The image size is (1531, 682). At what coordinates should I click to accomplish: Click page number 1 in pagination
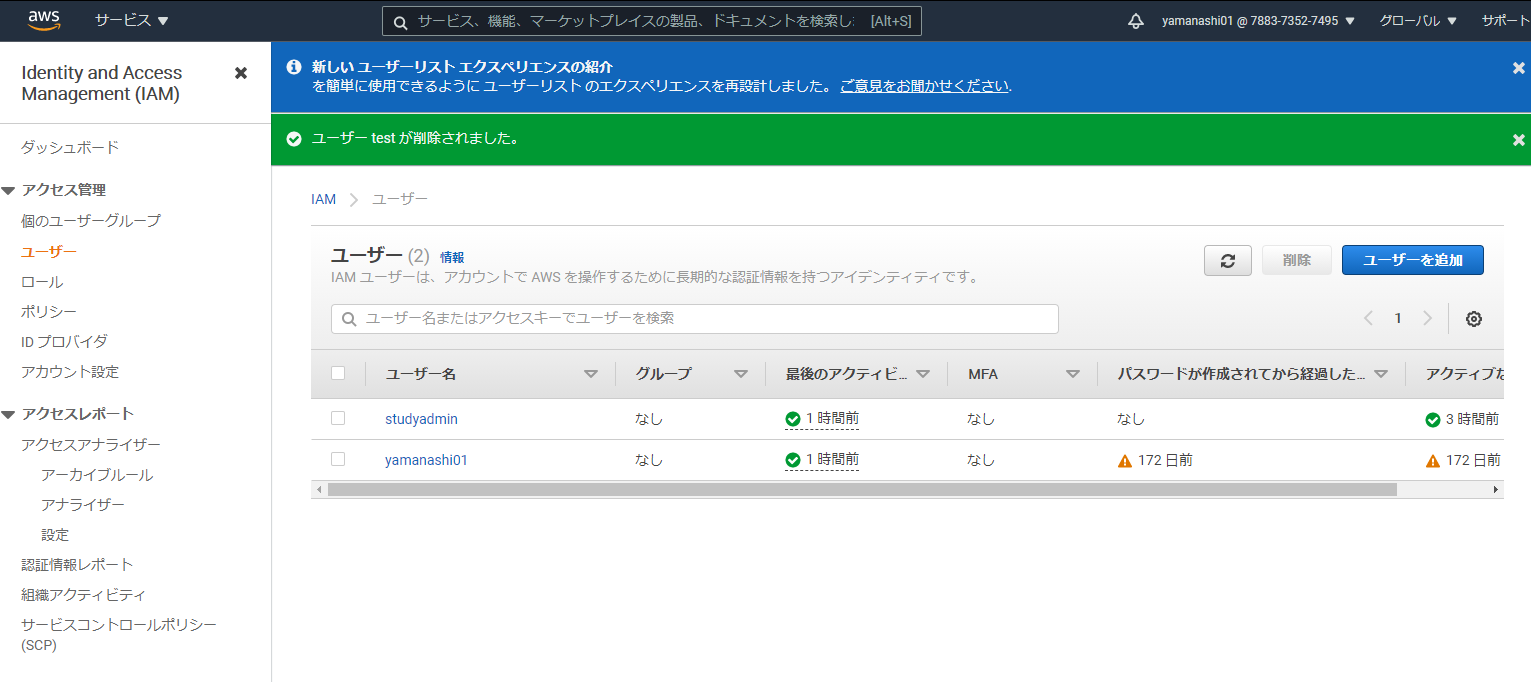(x=1398, y=319)
